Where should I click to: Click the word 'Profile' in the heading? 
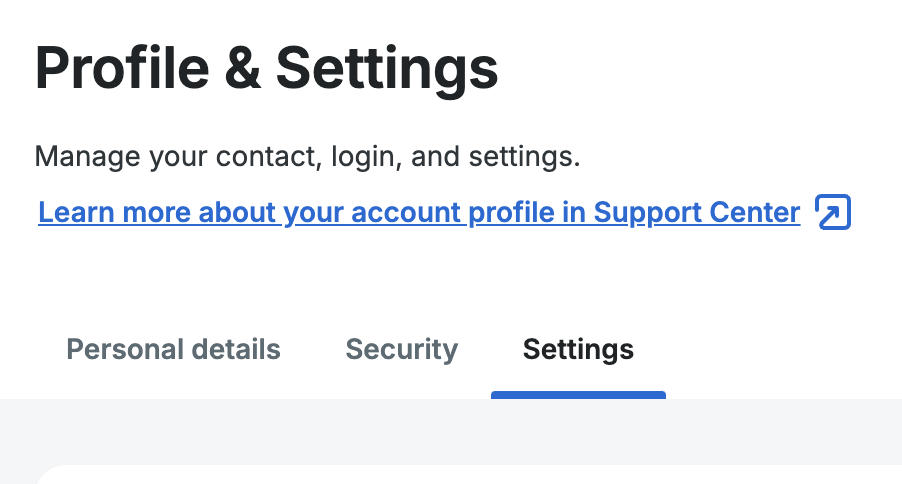point(120,68)
